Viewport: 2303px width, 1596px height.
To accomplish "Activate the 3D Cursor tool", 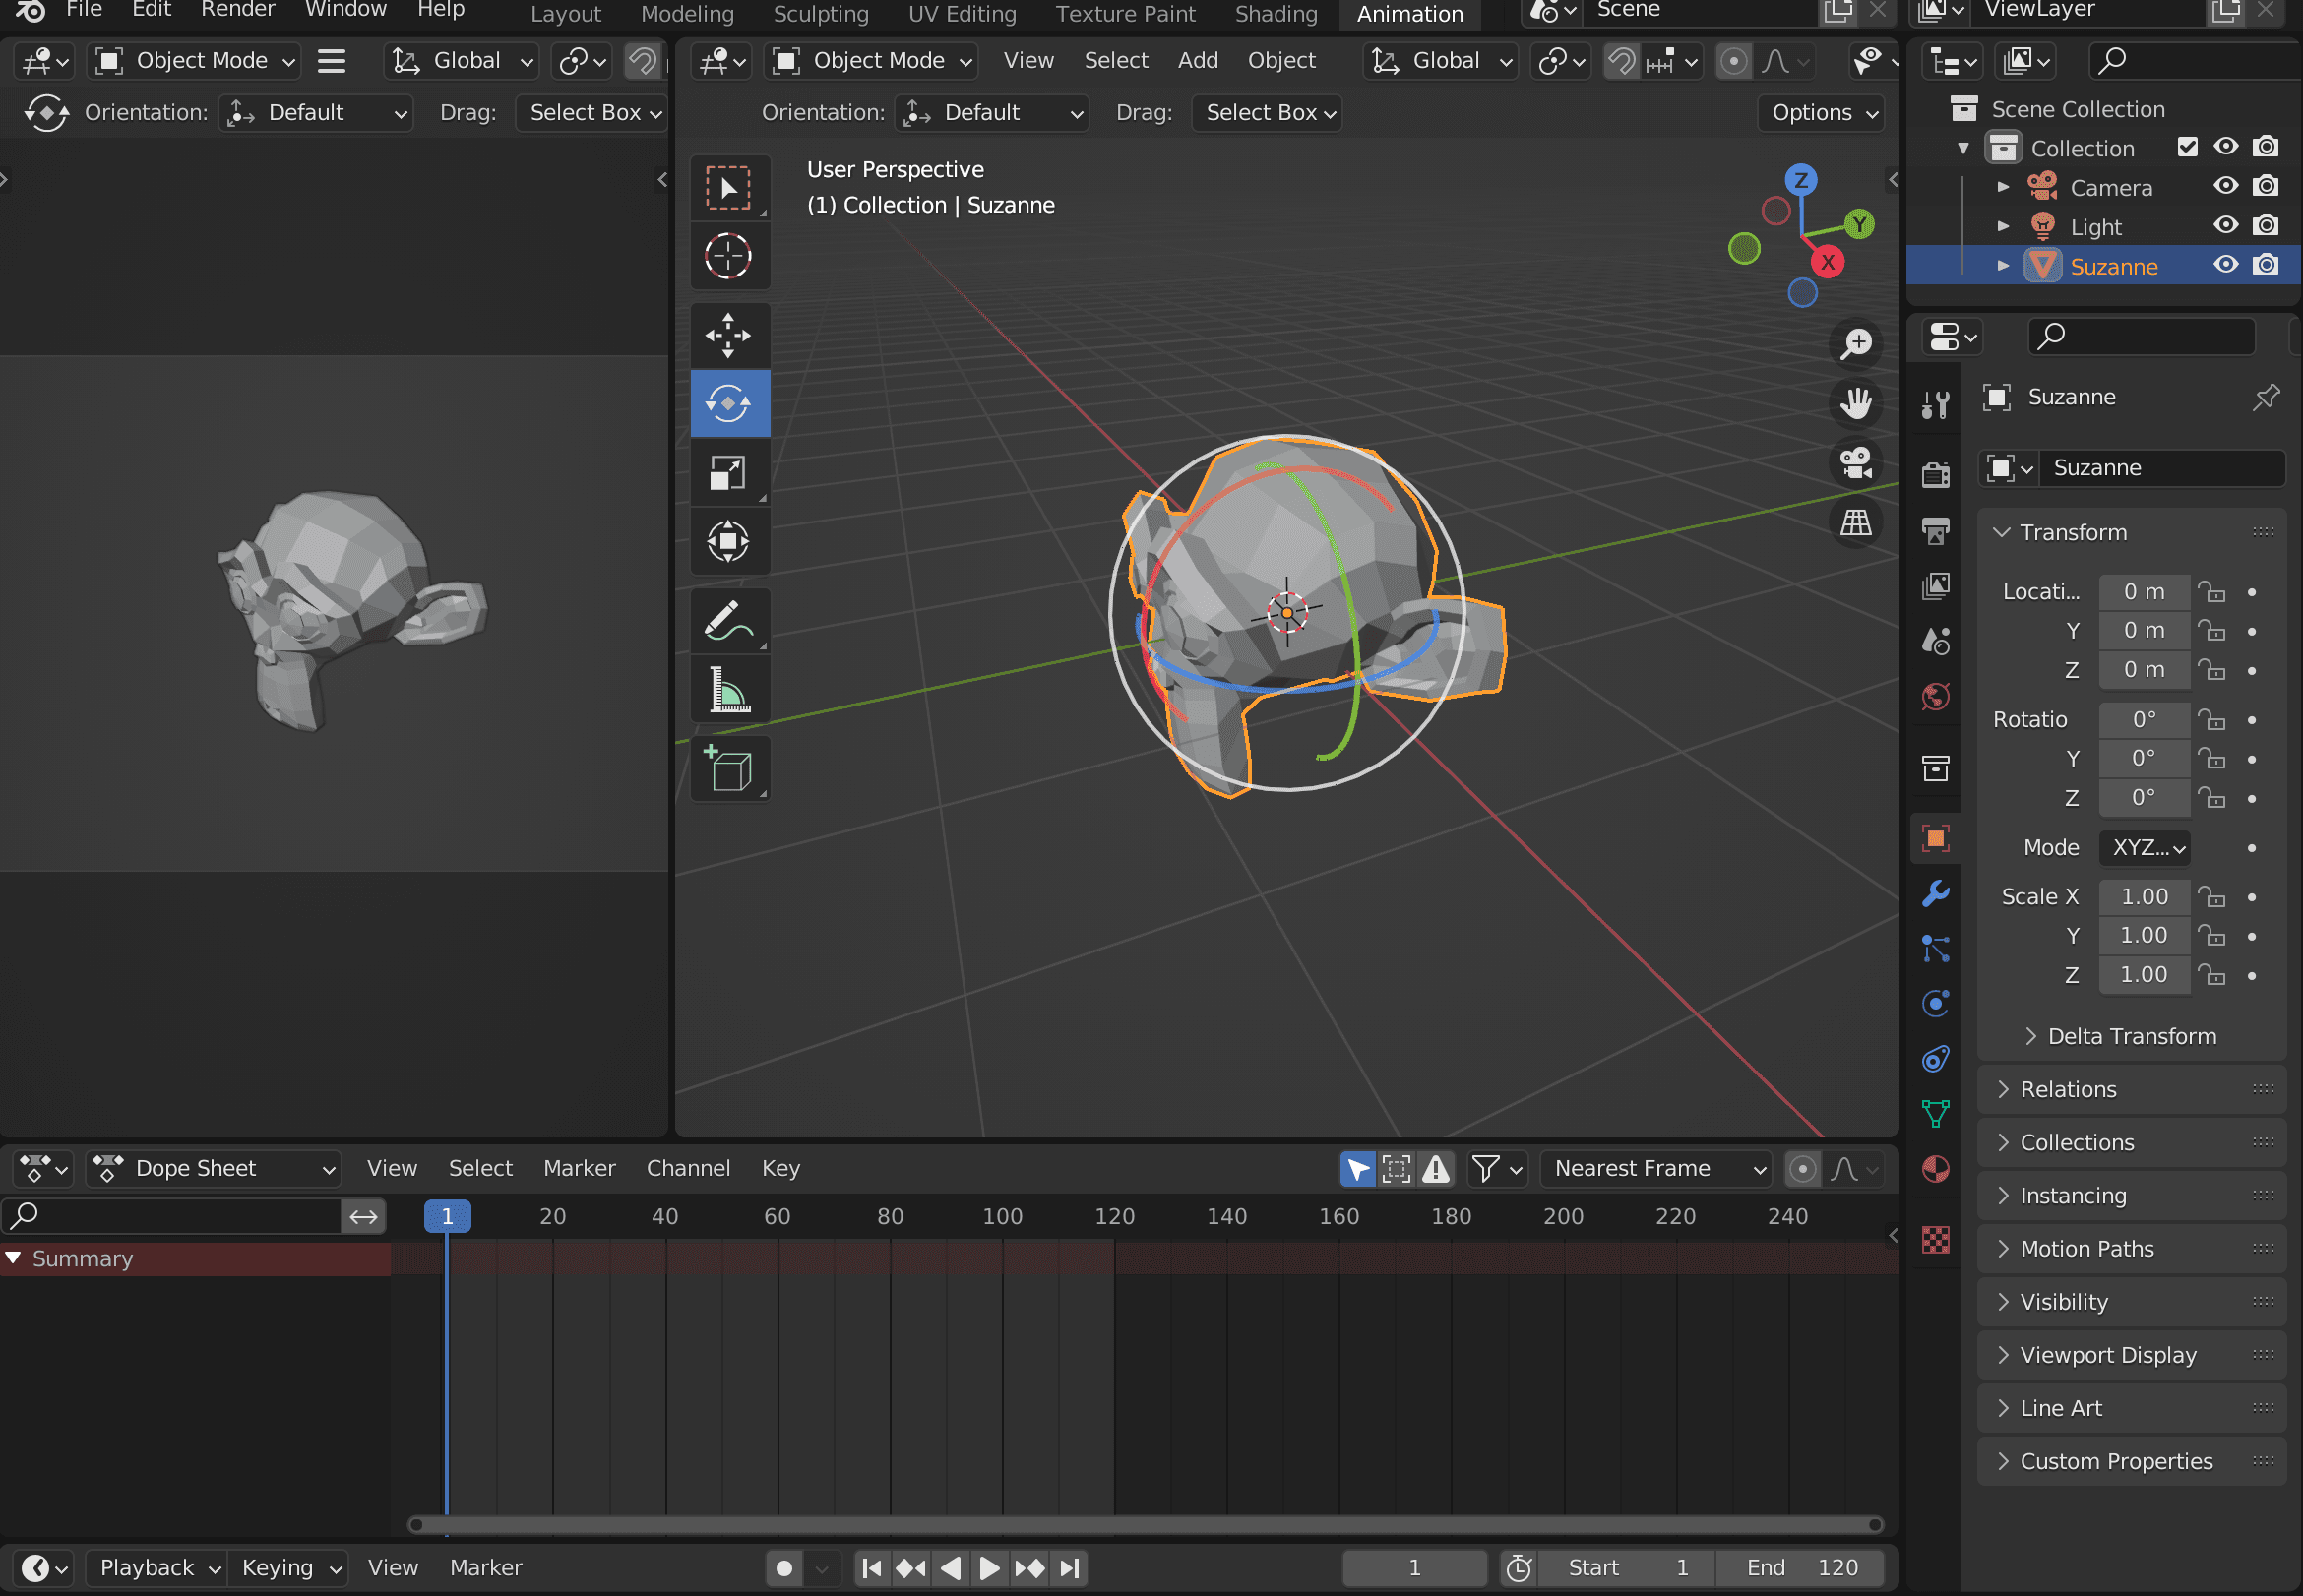I will (729, 256).
